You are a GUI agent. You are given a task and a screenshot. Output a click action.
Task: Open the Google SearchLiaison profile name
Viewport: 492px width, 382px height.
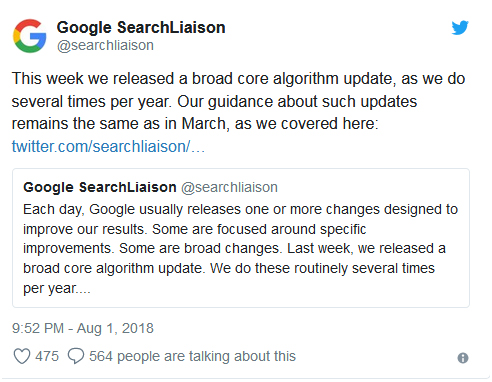[141, 27]
